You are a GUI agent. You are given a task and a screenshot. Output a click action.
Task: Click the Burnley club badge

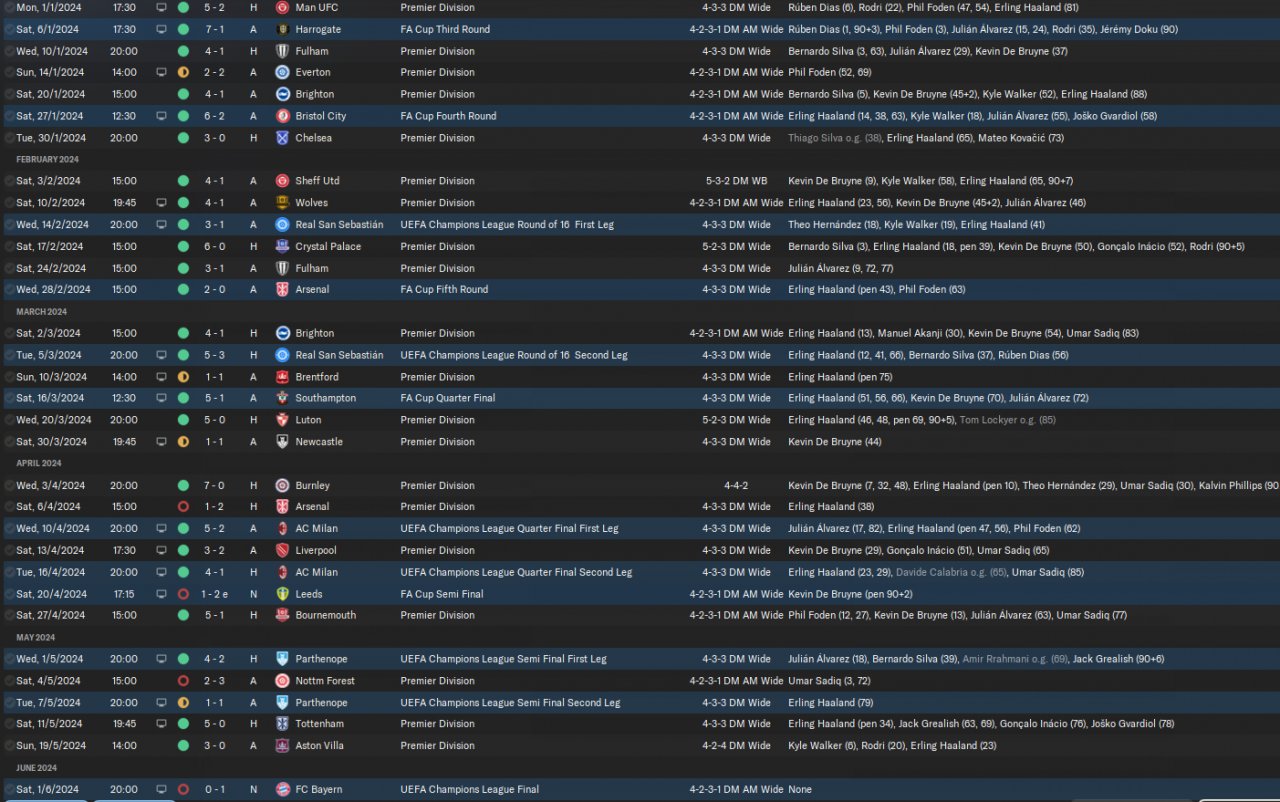click(283, 485)
